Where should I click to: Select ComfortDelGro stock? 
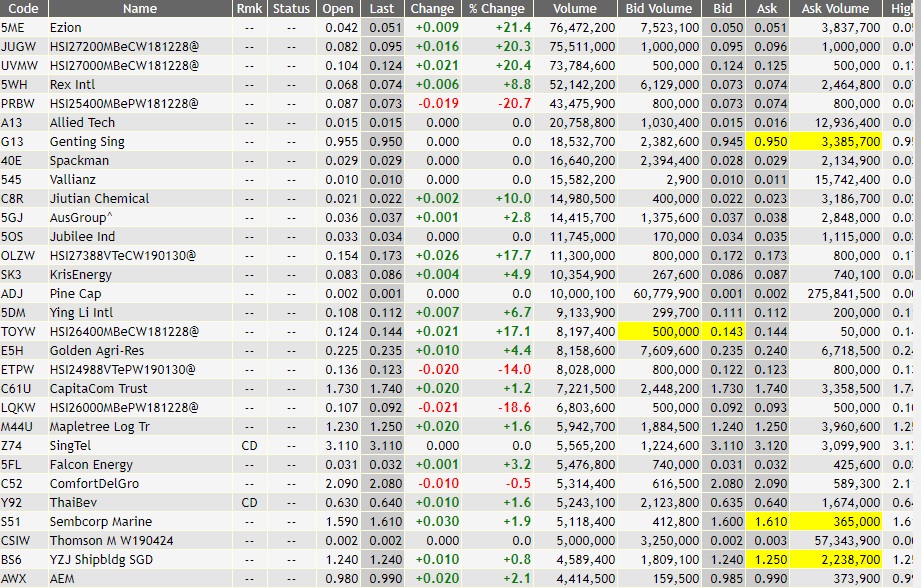pyautogui.click(x=94, y=484)
